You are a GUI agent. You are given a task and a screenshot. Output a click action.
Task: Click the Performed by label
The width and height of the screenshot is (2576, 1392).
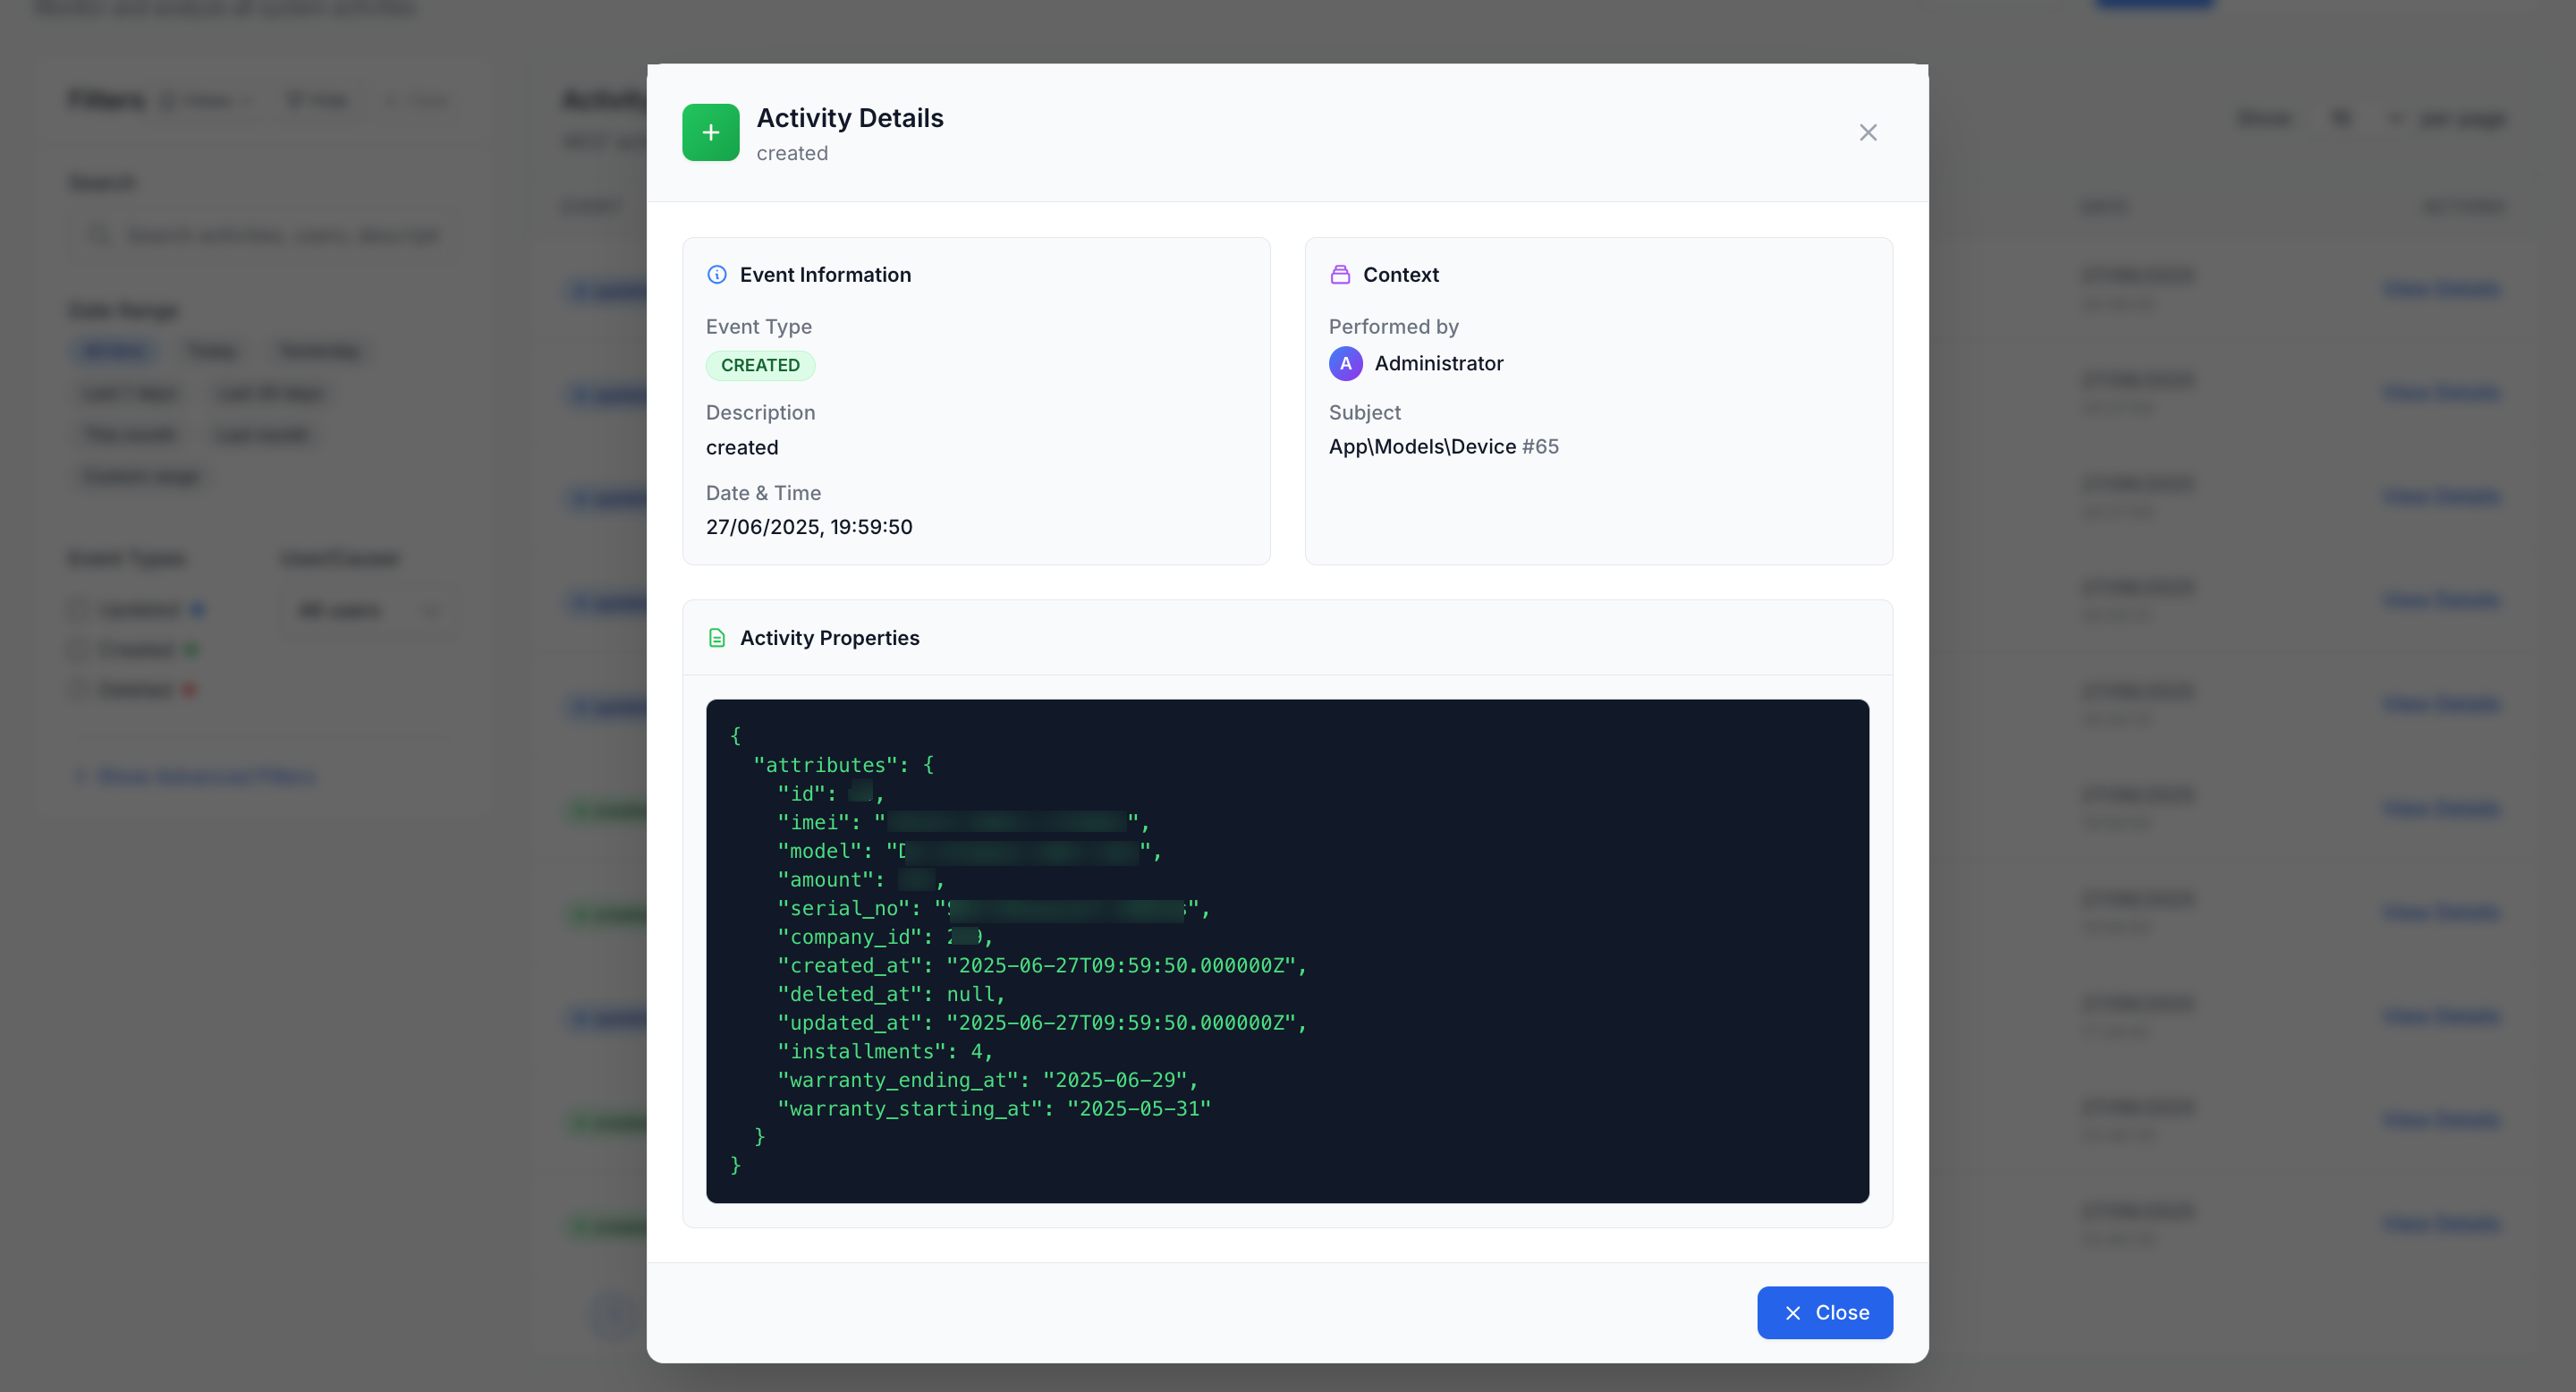(x=1394, y=326)
